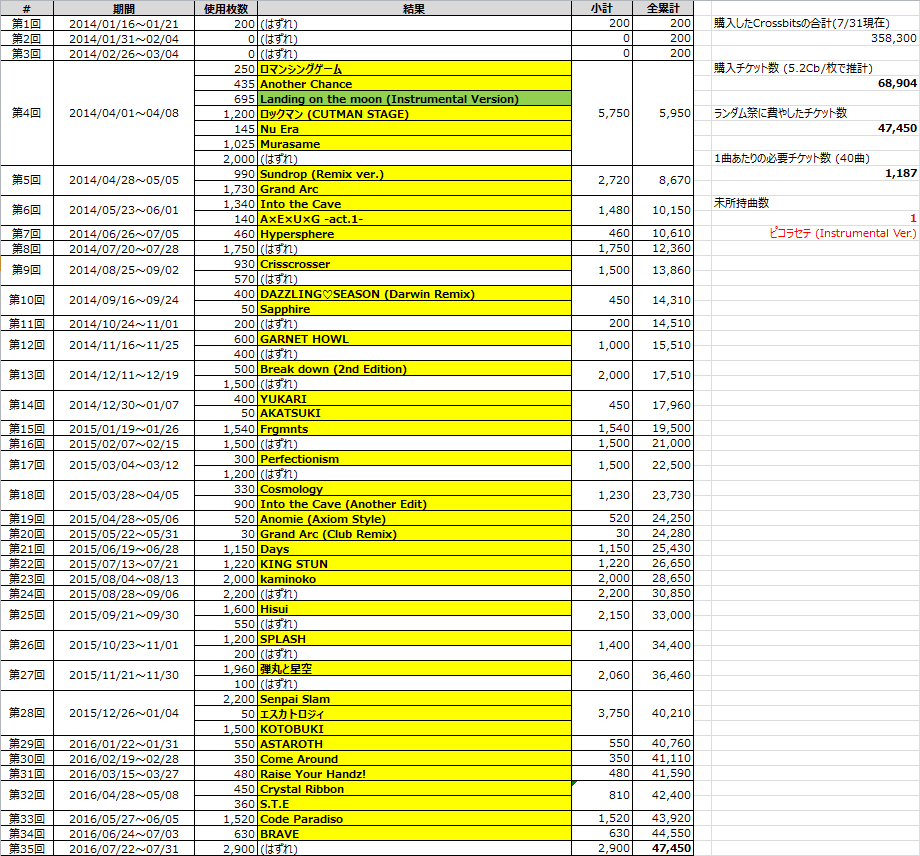Screen dimensions: 920x856
Task: Select the 'SPLASH' cell
Action: pyautogui.click(x=414, y=639)
